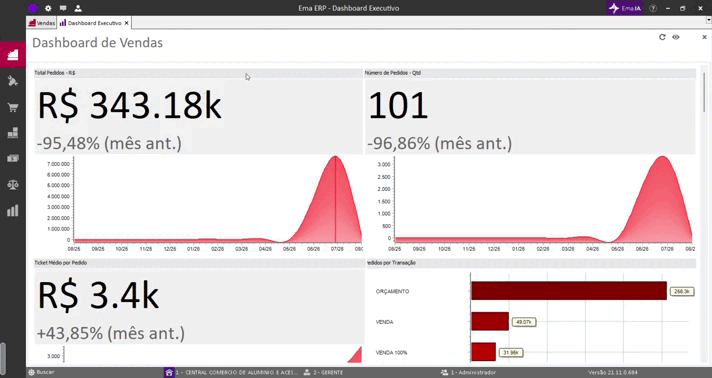Image resolution: width=712 pixels, height=378 pixels.
Task: Click the Buscar search in status bar
Action: click(x=41, y=373)
